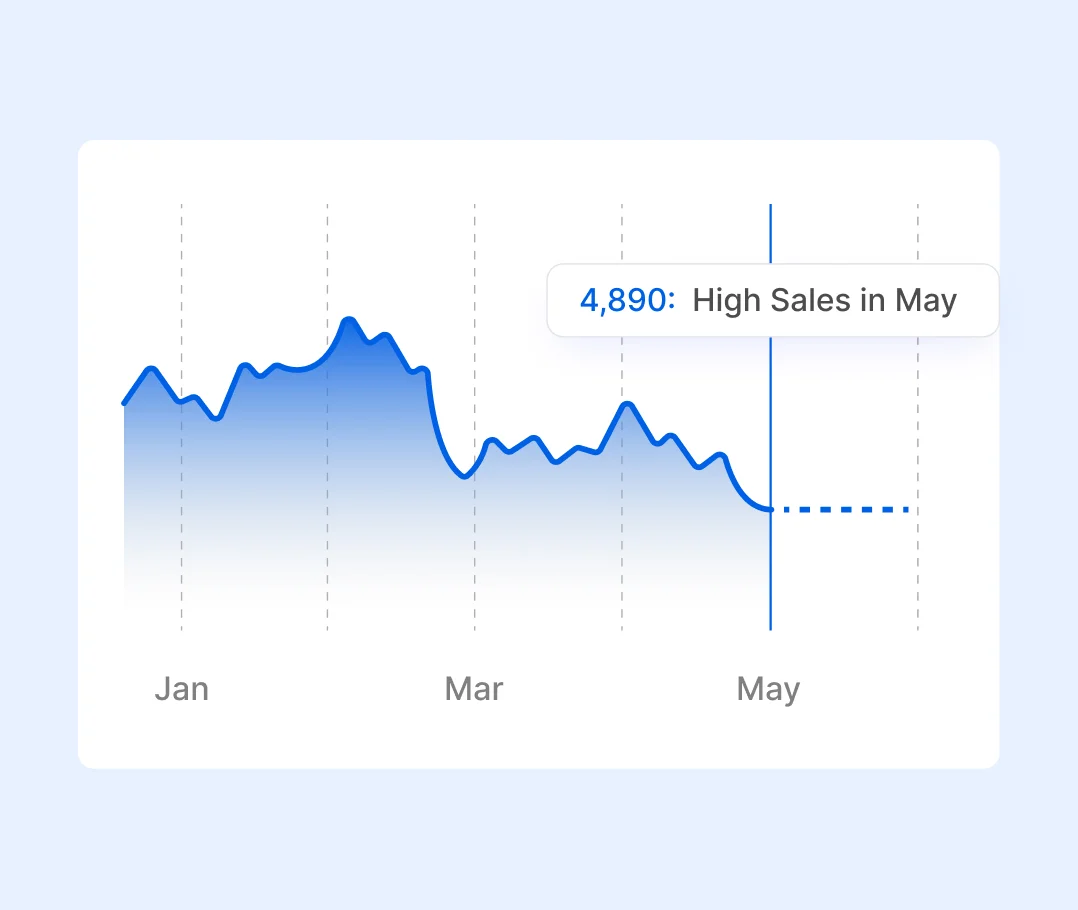Click the lowest dip just before Mar gridline
This screenshot has height=910, width=1078.
(464, 477)
